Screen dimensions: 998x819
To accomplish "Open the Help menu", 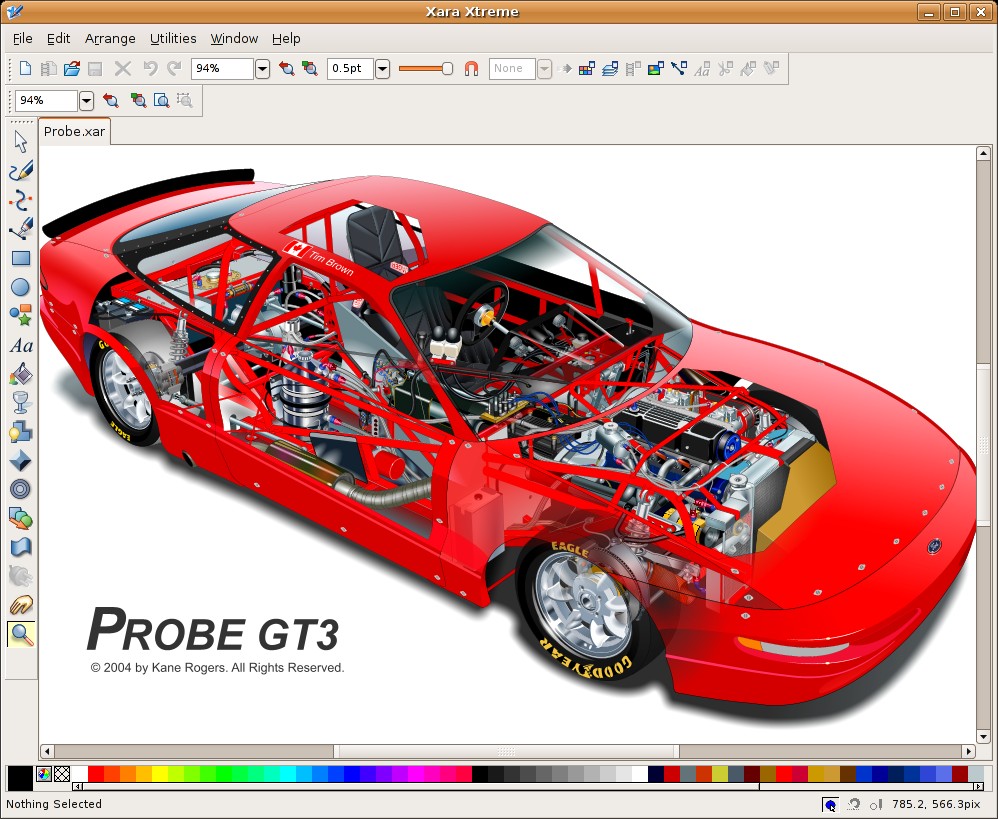I will tap(286, 38).
